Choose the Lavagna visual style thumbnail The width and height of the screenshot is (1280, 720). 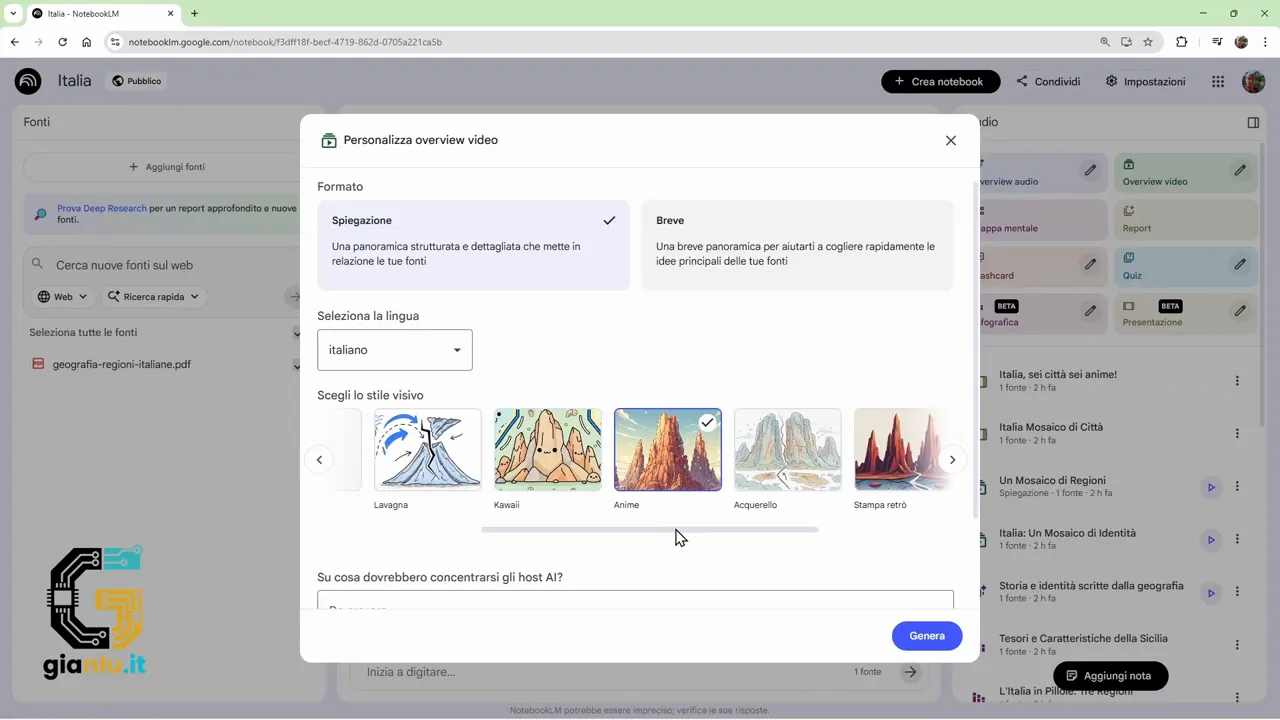click(x=428, y=450)
